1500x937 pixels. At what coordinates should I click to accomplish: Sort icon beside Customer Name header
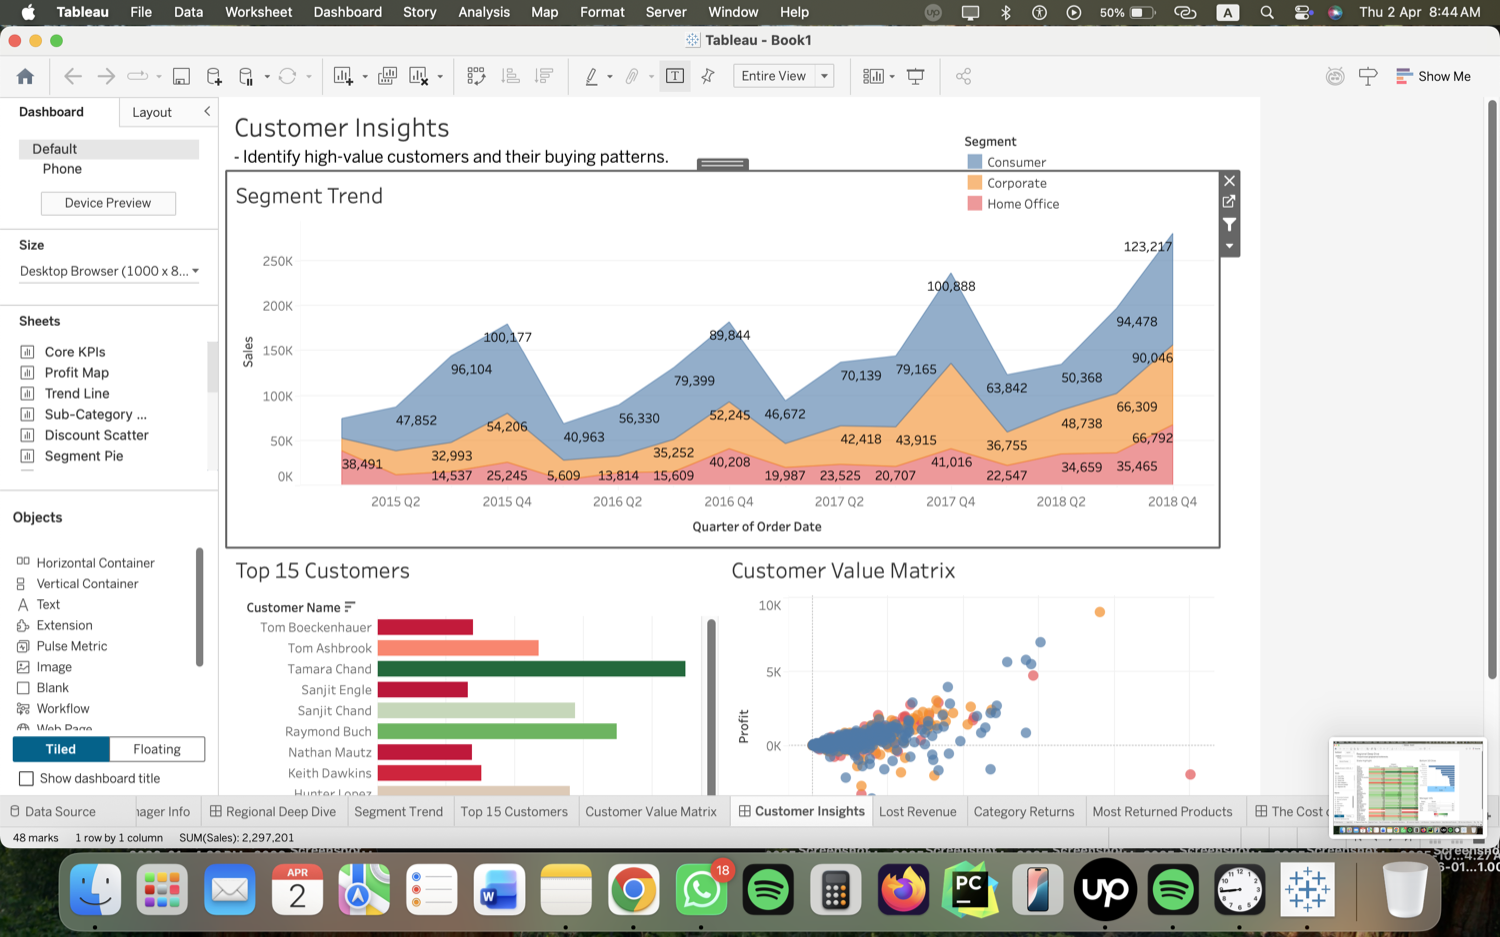point(350,607)
